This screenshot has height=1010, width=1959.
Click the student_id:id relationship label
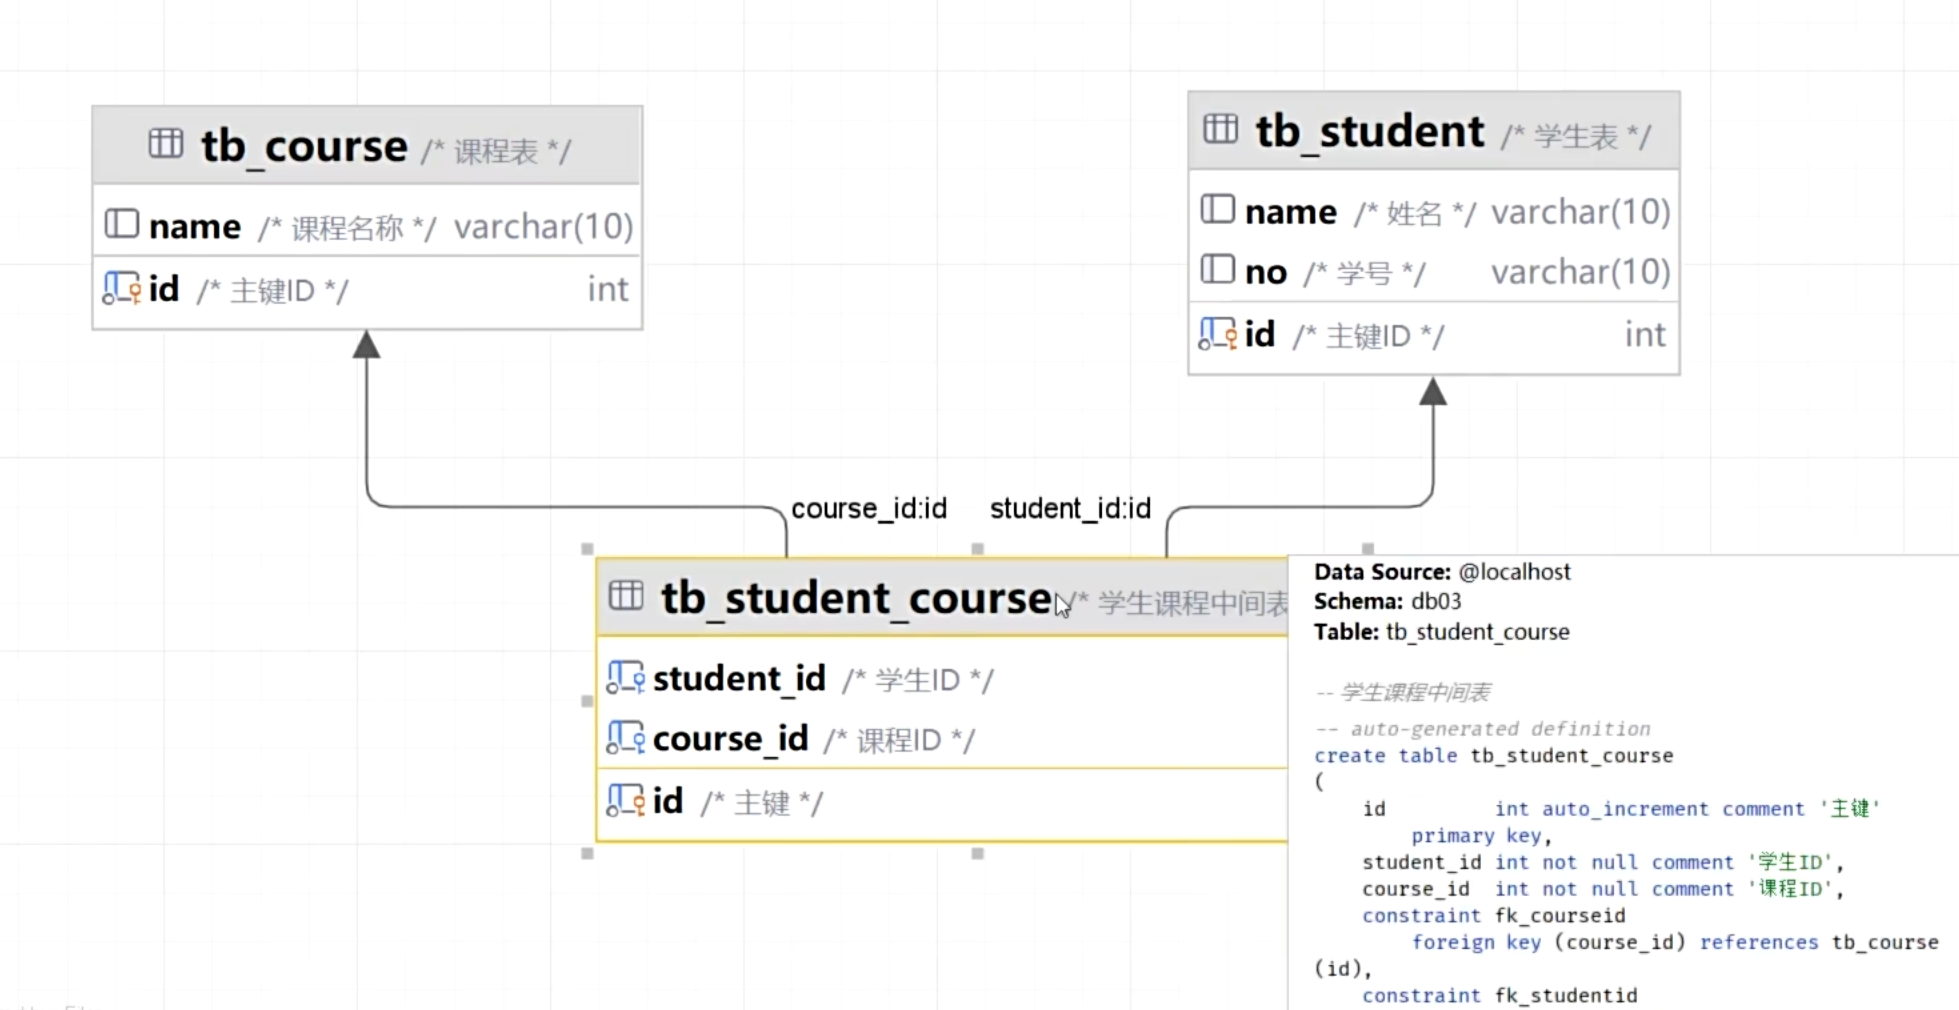pos(1070,509)
